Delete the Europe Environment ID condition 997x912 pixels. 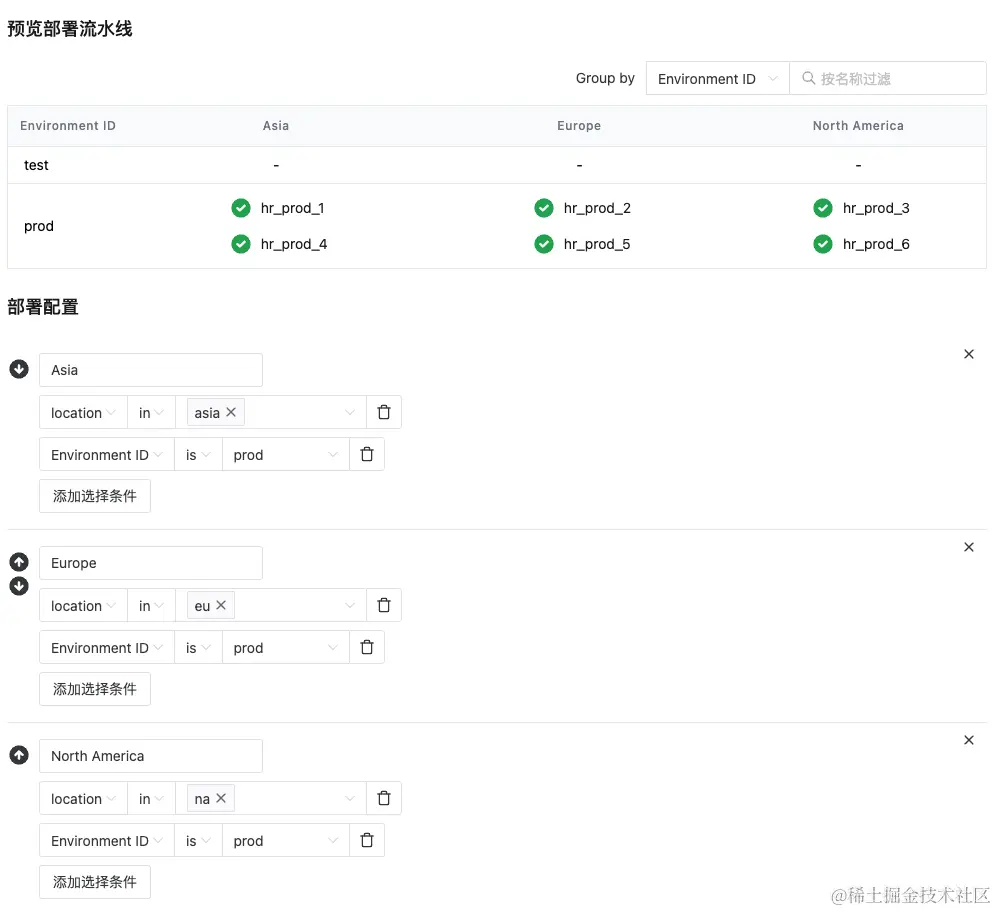367,647
